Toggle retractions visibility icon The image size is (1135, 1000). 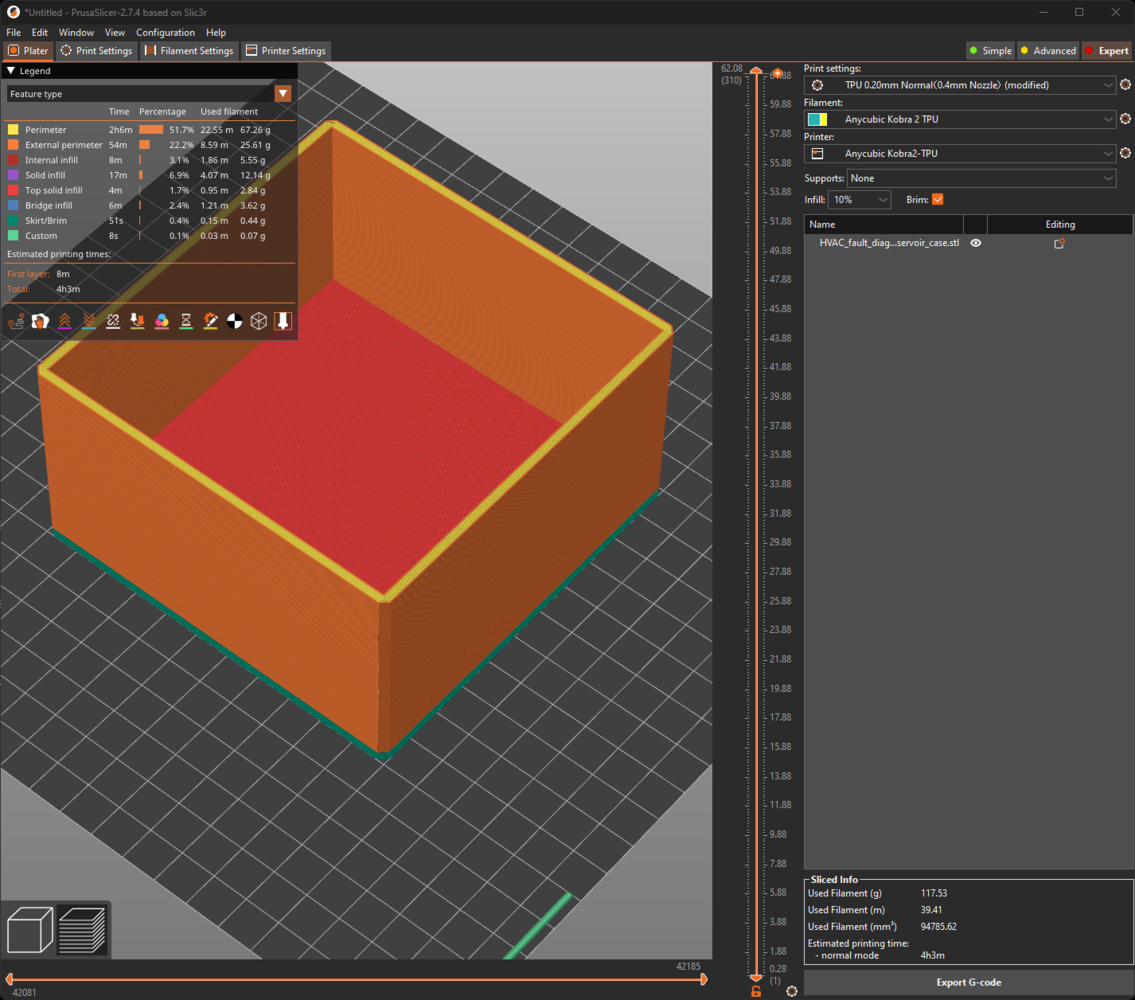[65, 321]
